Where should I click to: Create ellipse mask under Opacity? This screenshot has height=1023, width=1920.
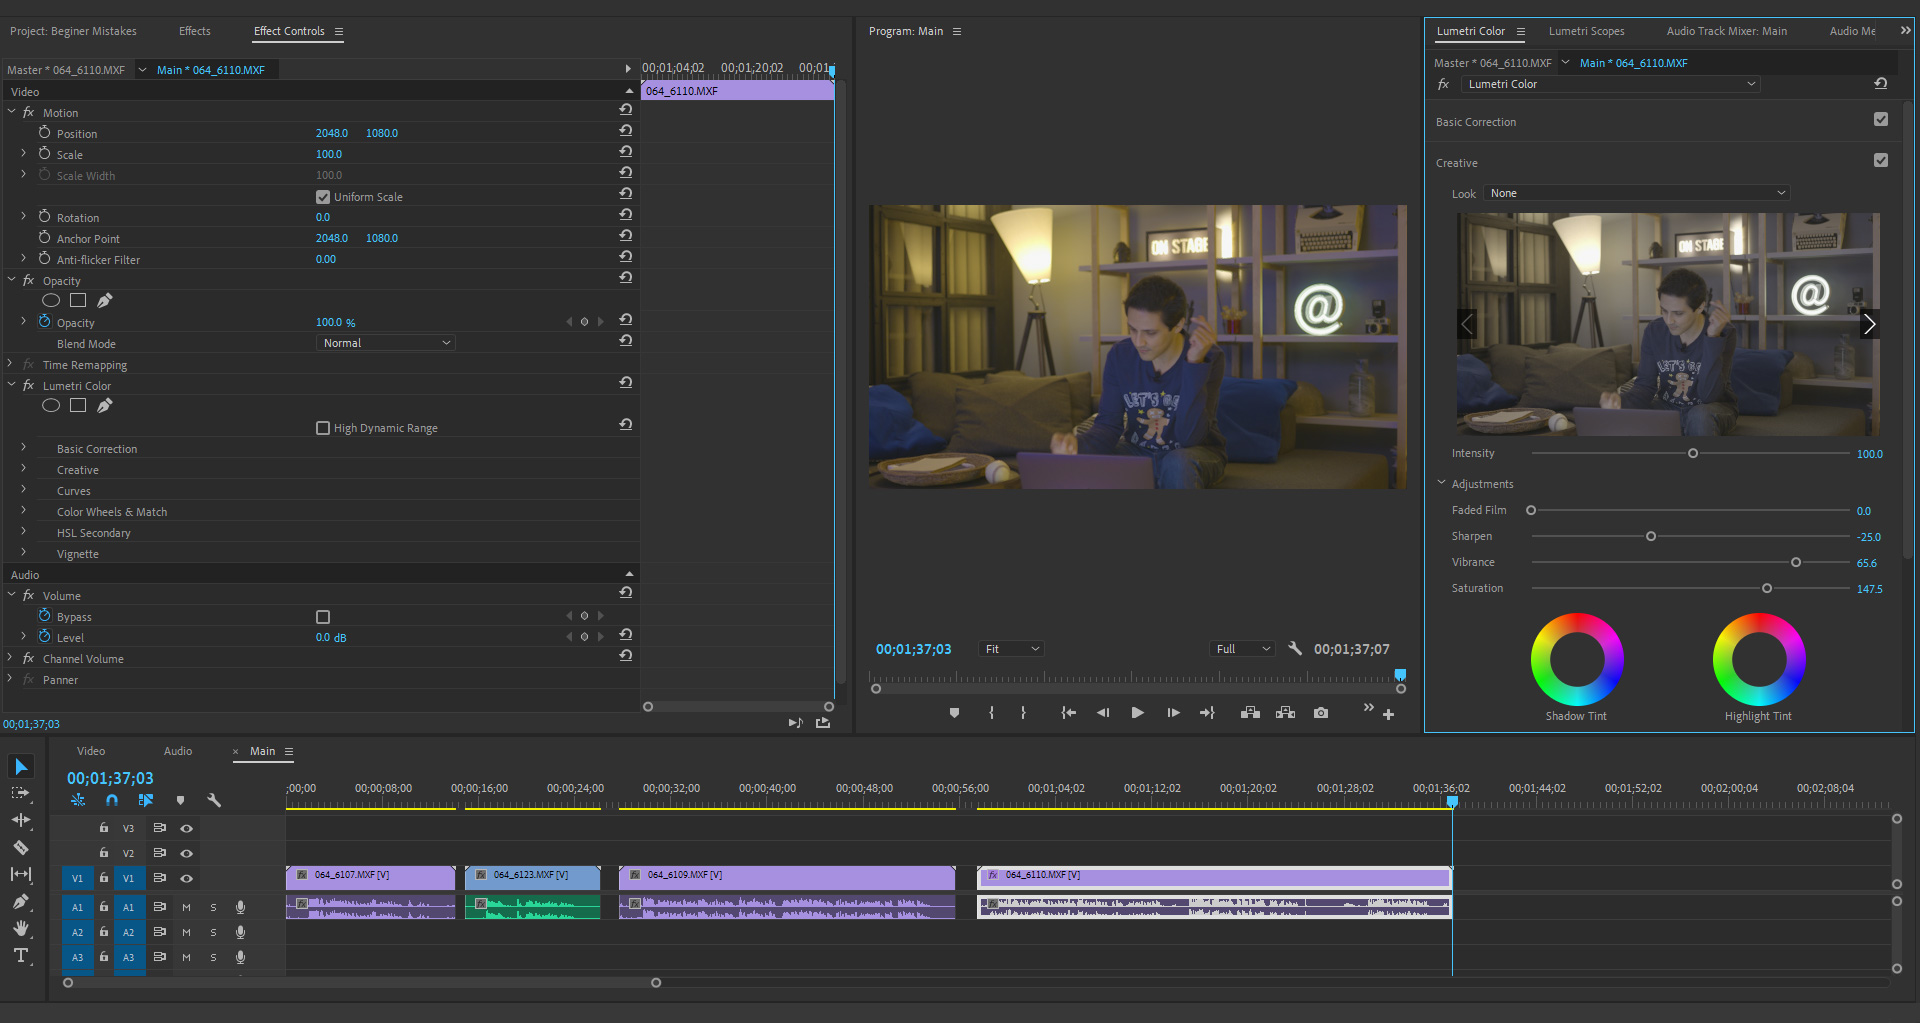[51, 300]
